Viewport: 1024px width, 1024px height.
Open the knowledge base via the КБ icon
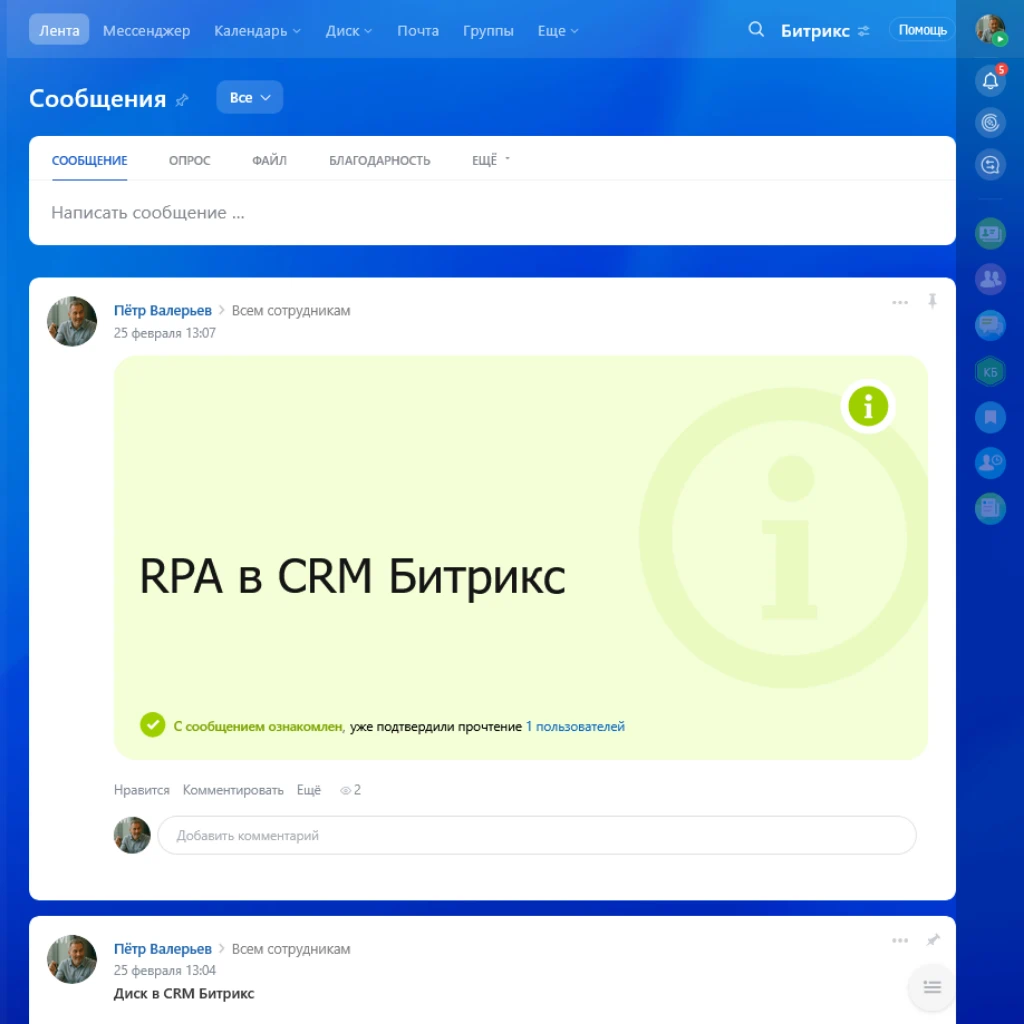coord(989,370)
